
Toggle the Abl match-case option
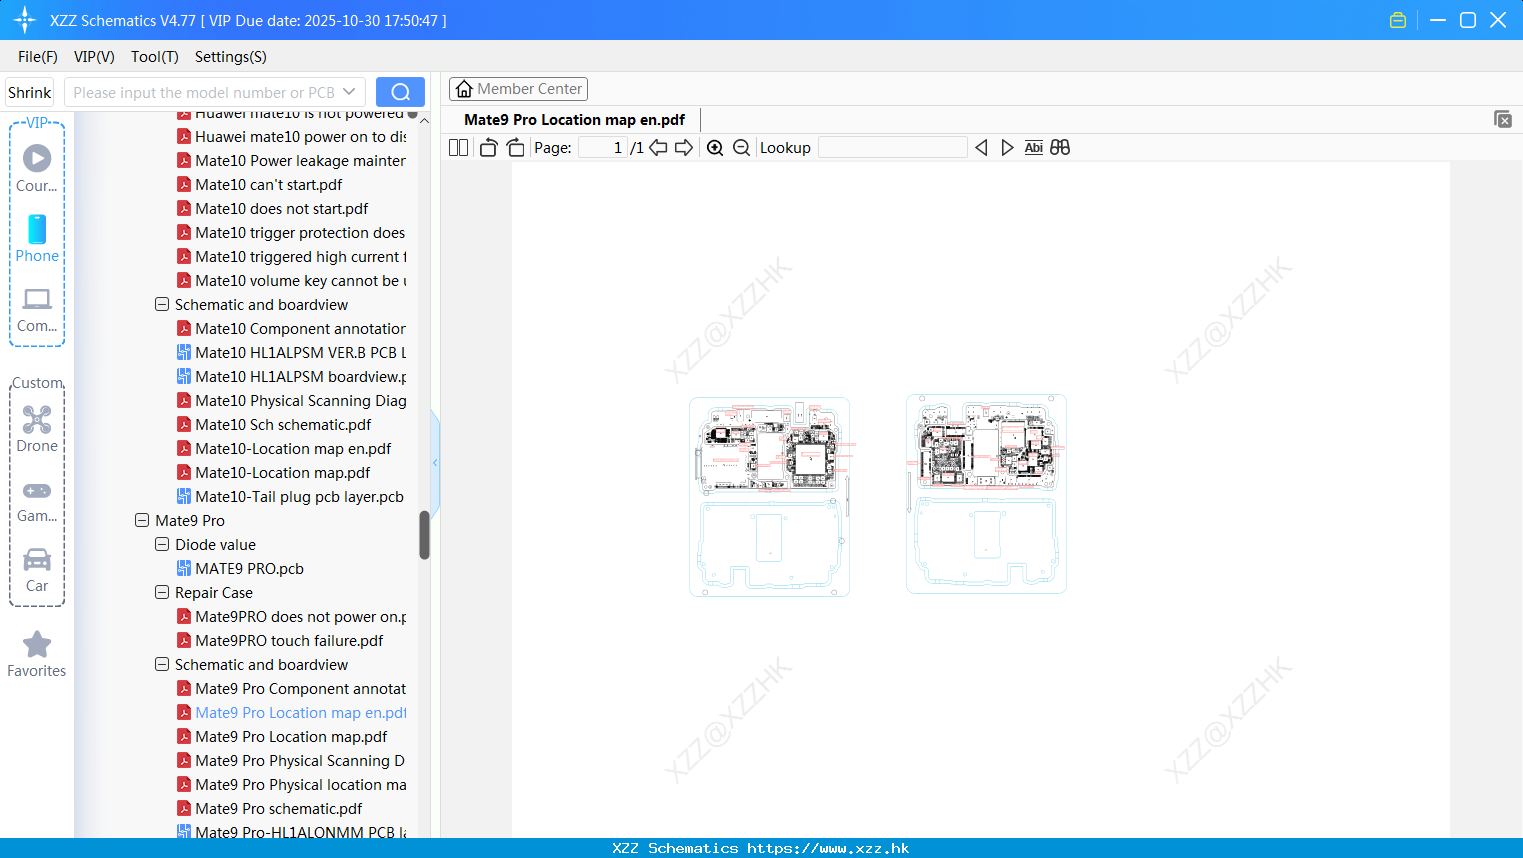tap(1033, 148)
